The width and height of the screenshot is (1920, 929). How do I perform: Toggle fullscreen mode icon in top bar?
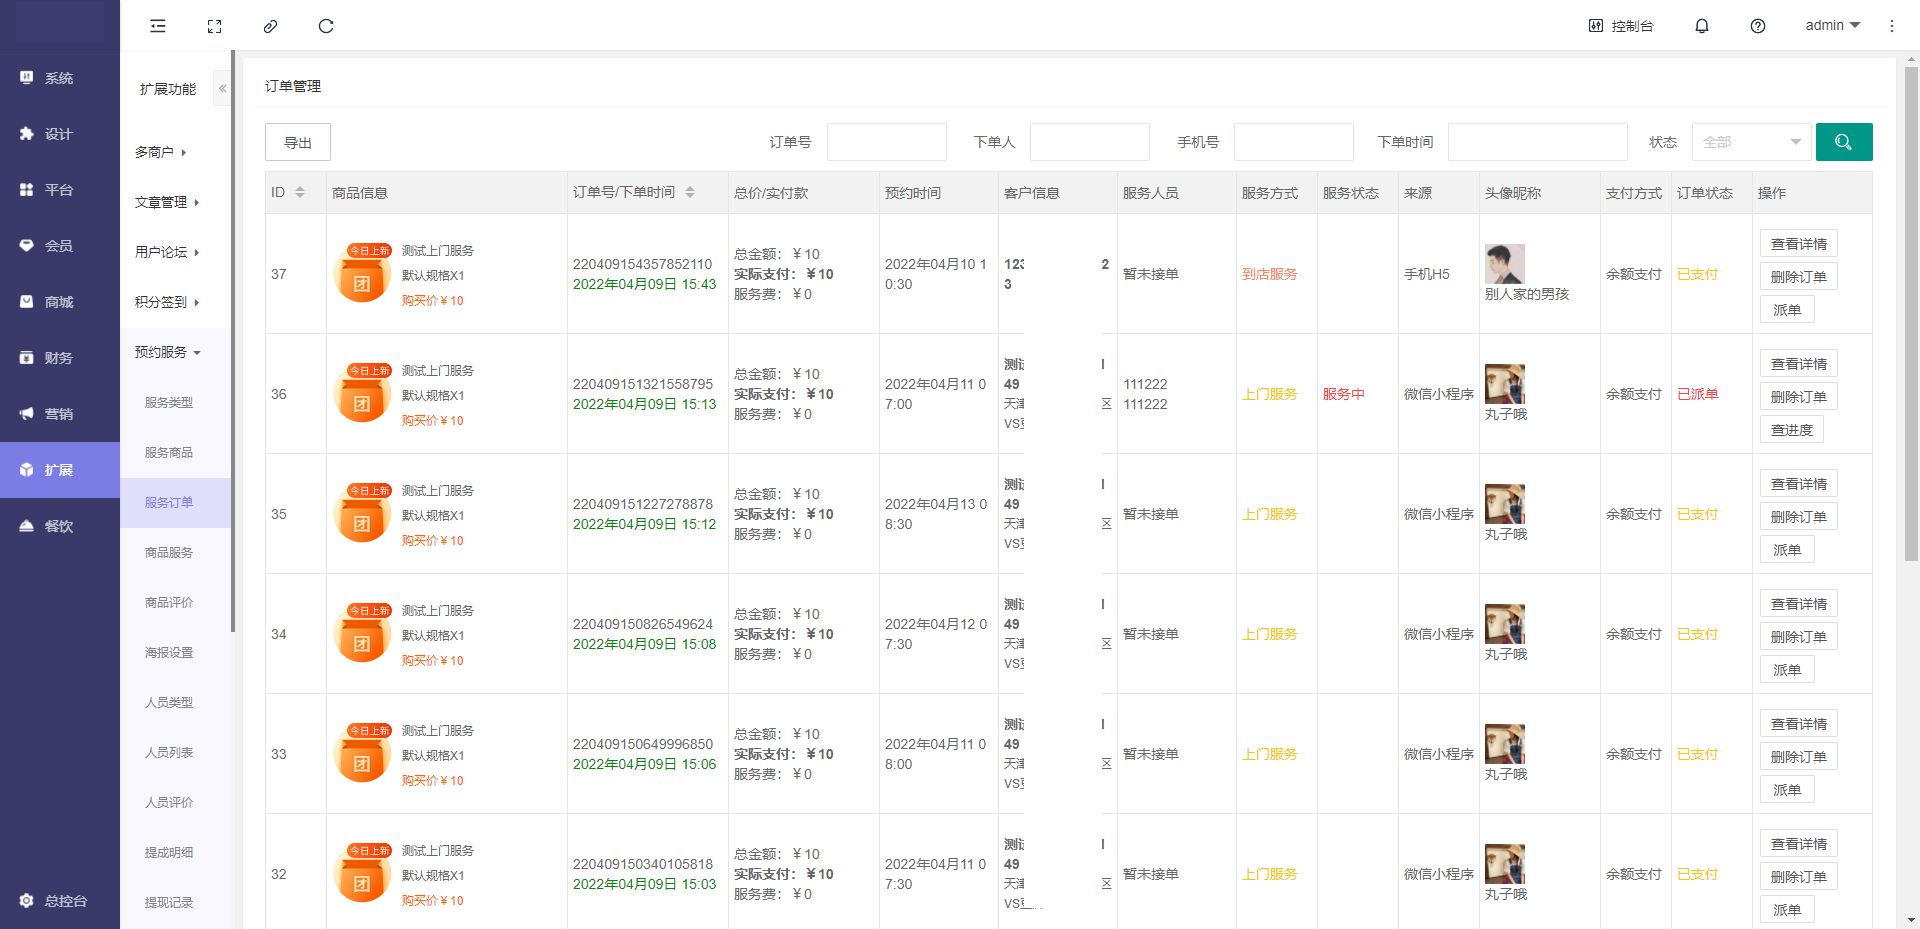coord(214,26)
